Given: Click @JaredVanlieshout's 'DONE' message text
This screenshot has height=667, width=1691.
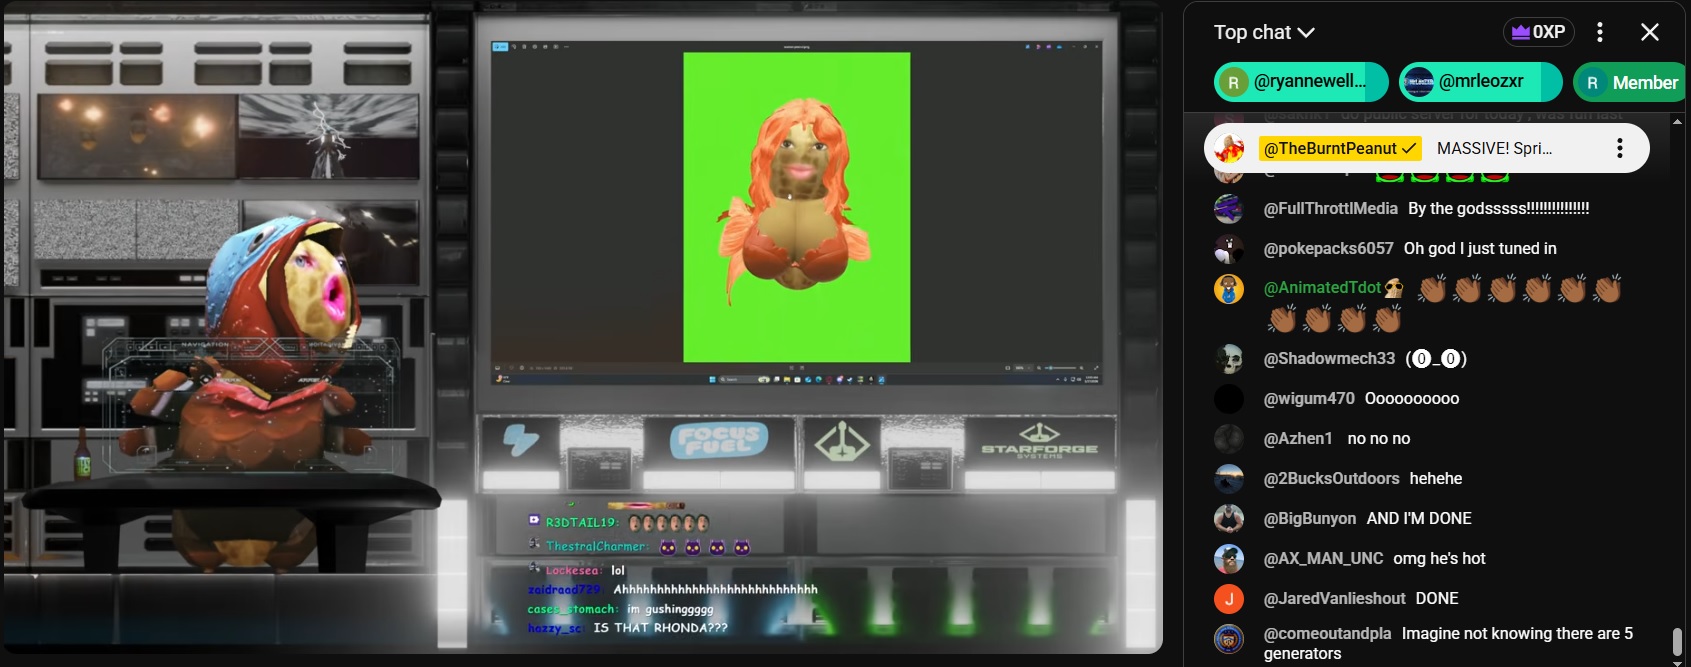Looking at the screenshot, I should [1437, 598].
